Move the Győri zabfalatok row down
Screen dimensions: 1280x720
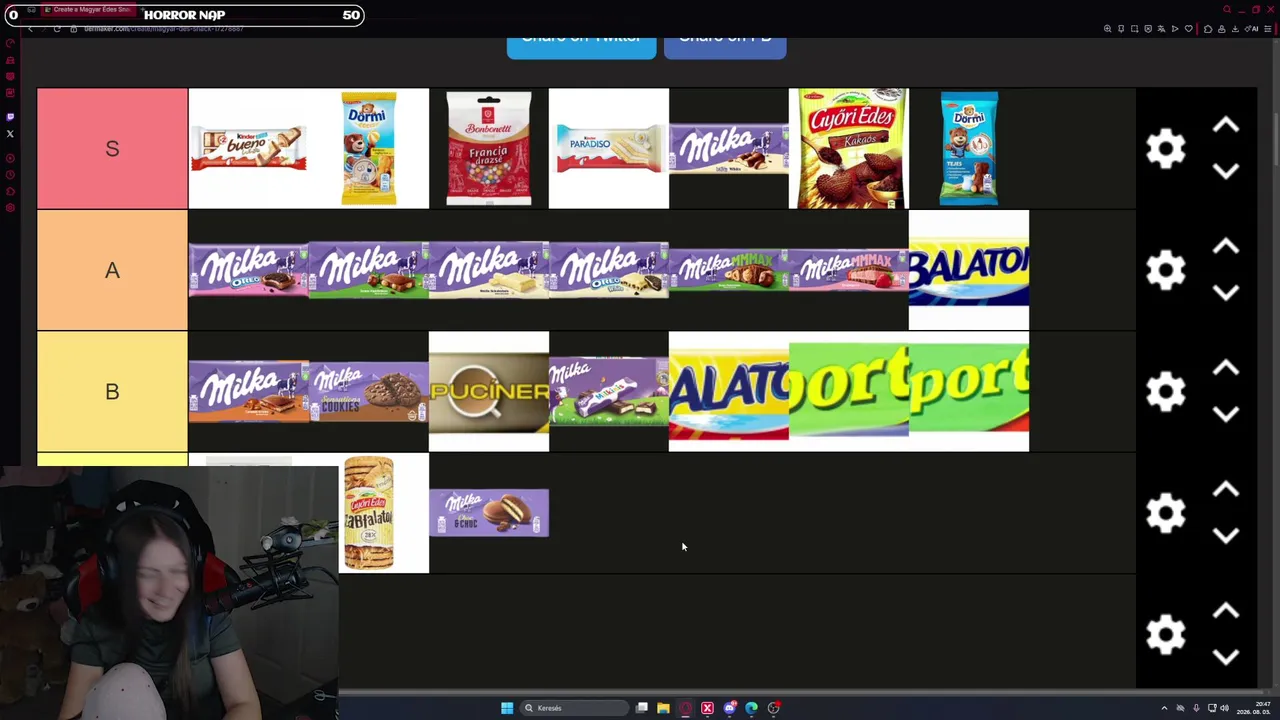(x=1226, y=536)
